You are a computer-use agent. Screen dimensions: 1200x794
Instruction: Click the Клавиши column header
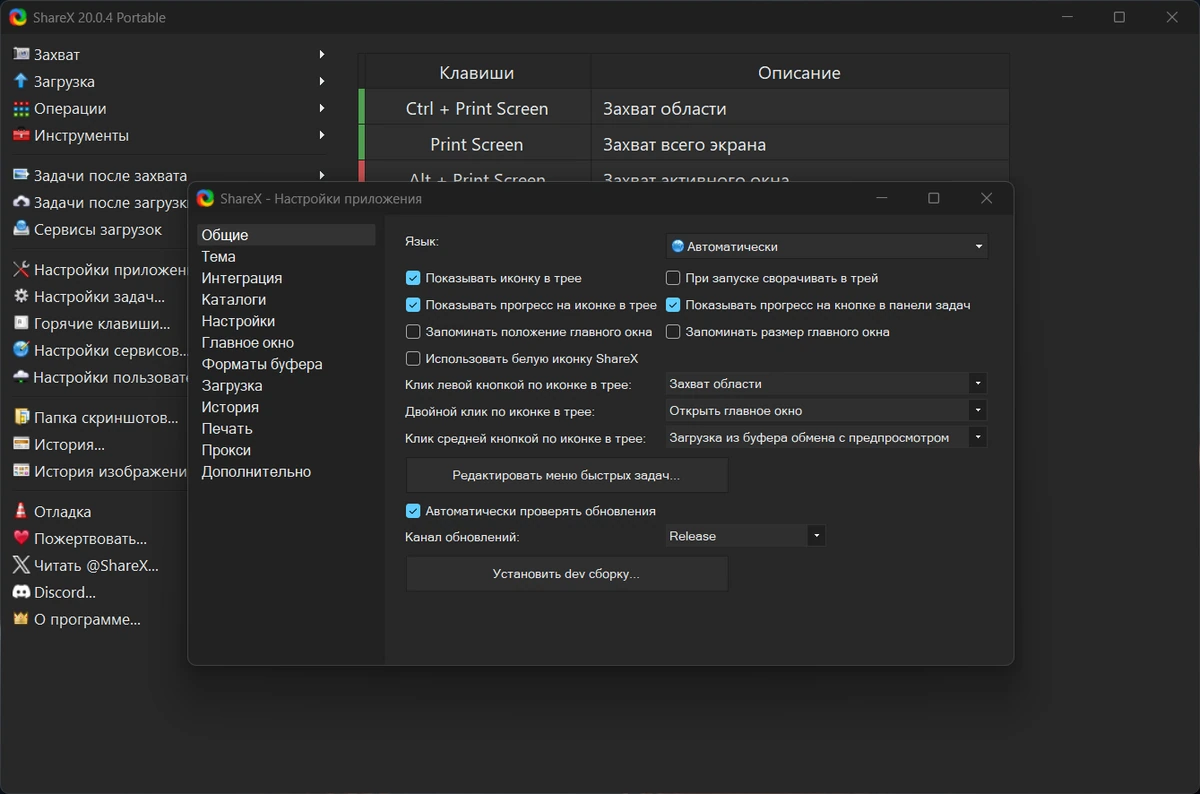tap(477, 73)
